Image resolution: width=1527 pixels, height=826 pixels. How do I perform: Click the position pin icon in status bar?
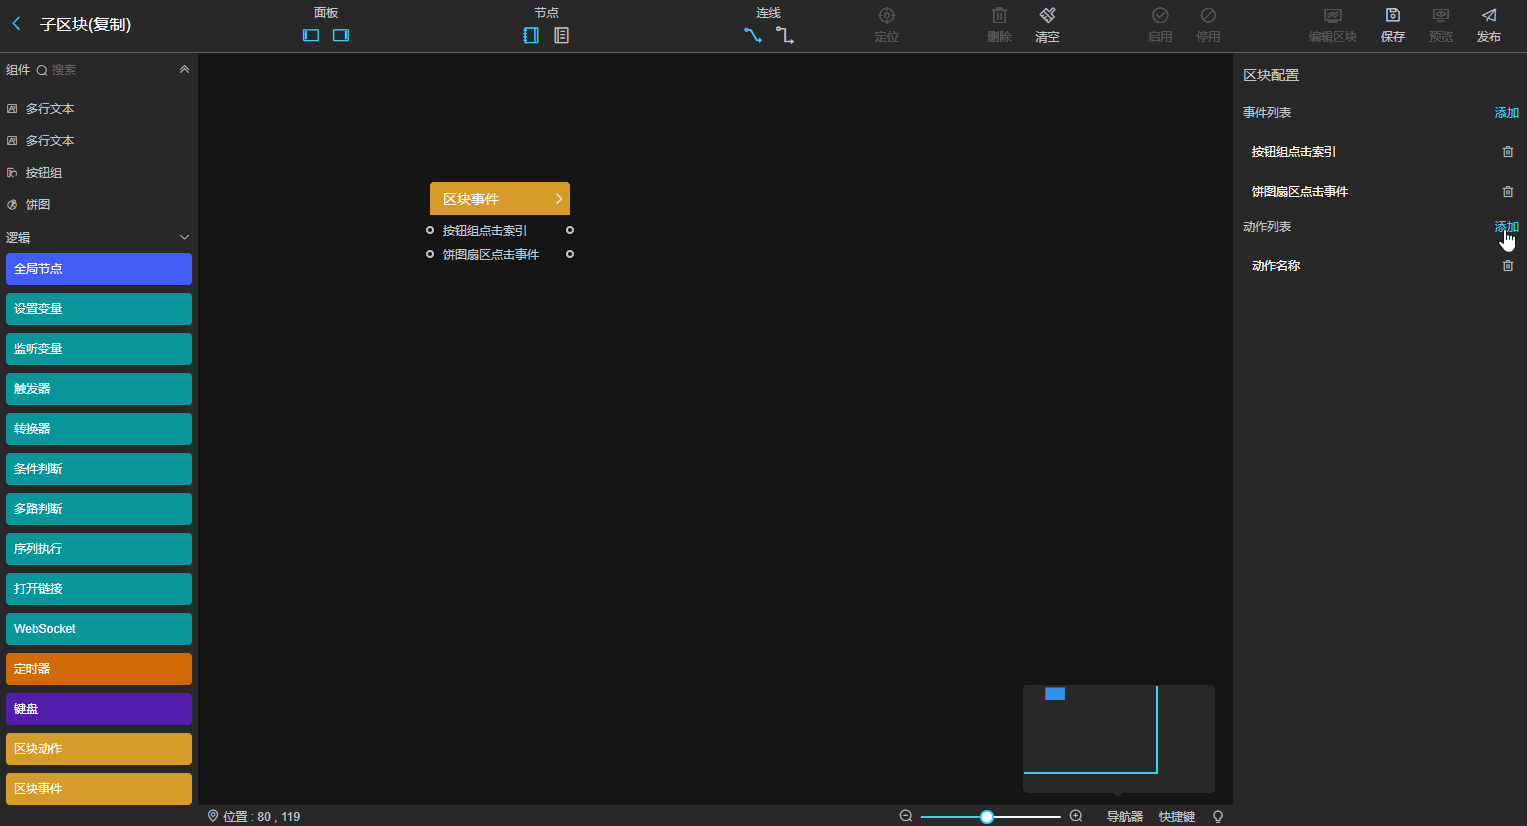click(x=213, y=816)
